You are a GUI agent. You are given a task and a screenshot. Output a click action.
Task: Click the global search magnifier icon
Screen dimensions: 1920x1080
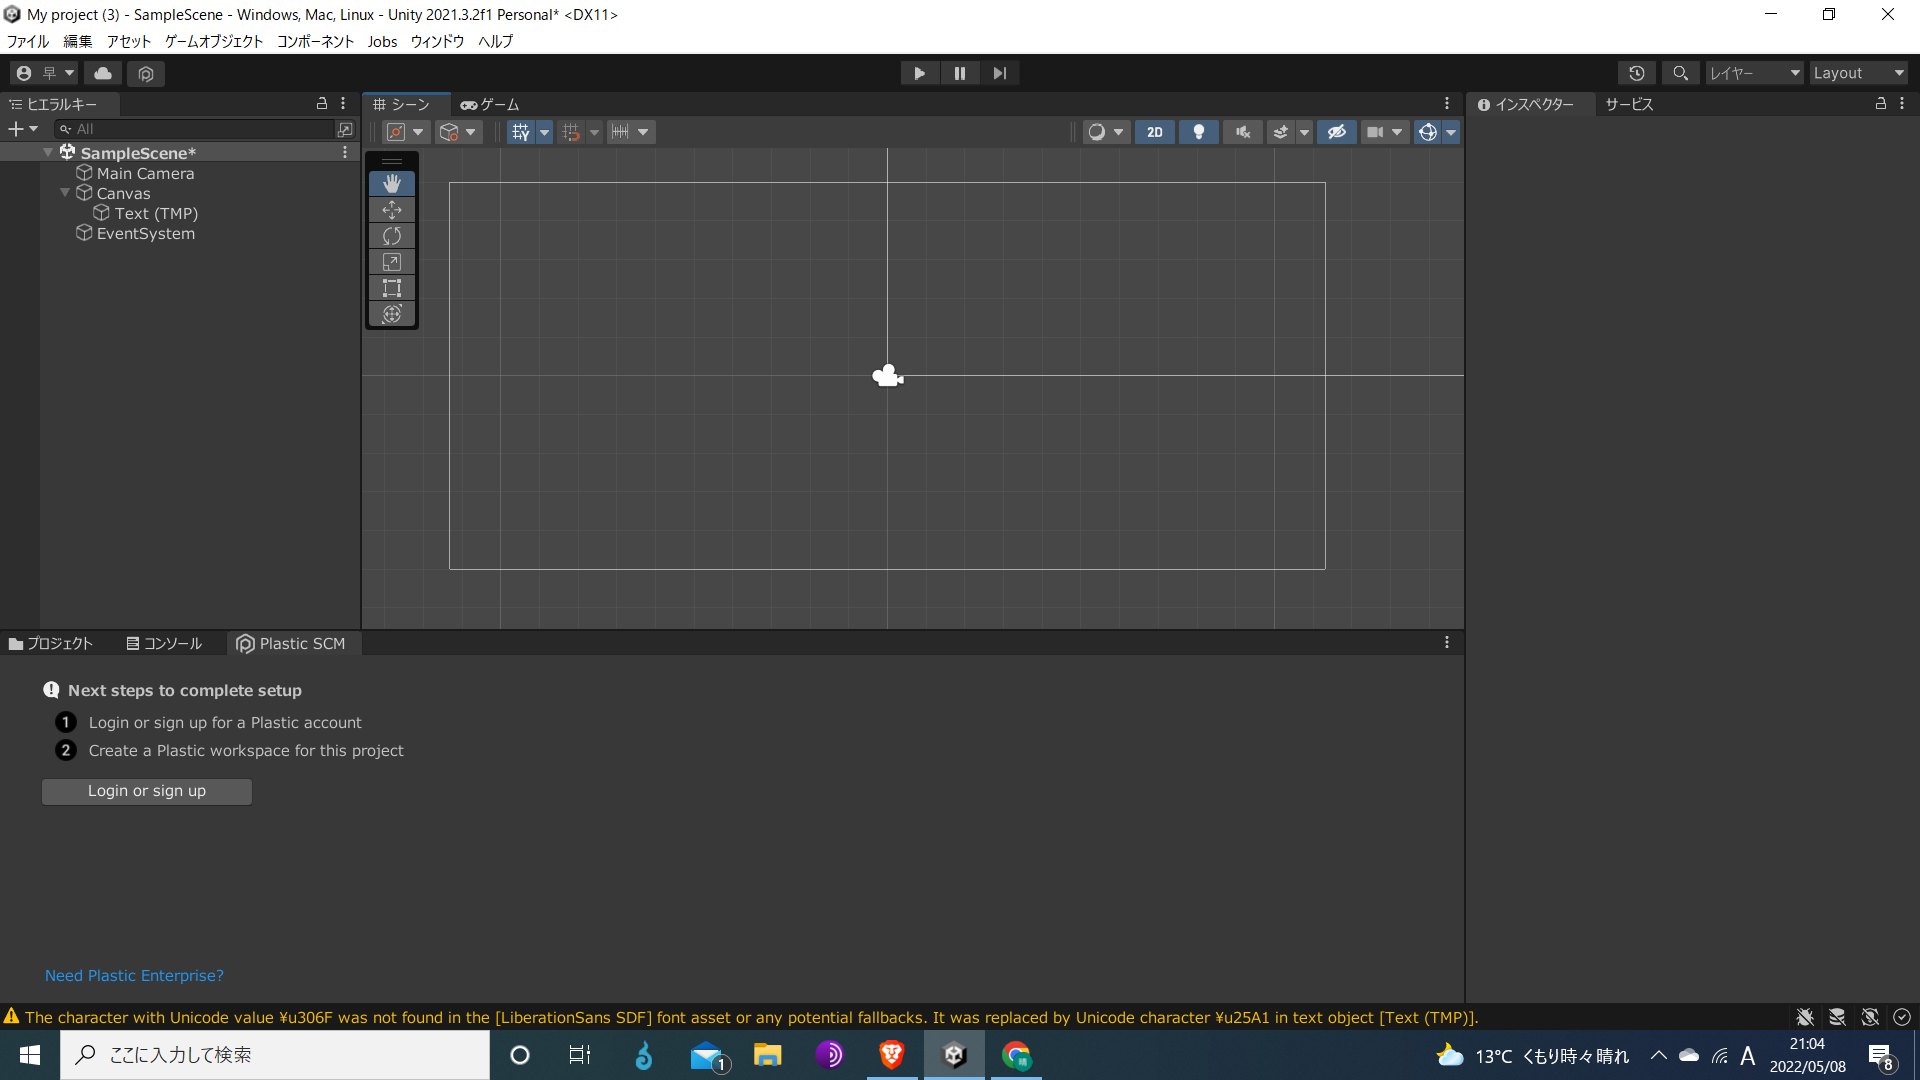coord(1681,73)
